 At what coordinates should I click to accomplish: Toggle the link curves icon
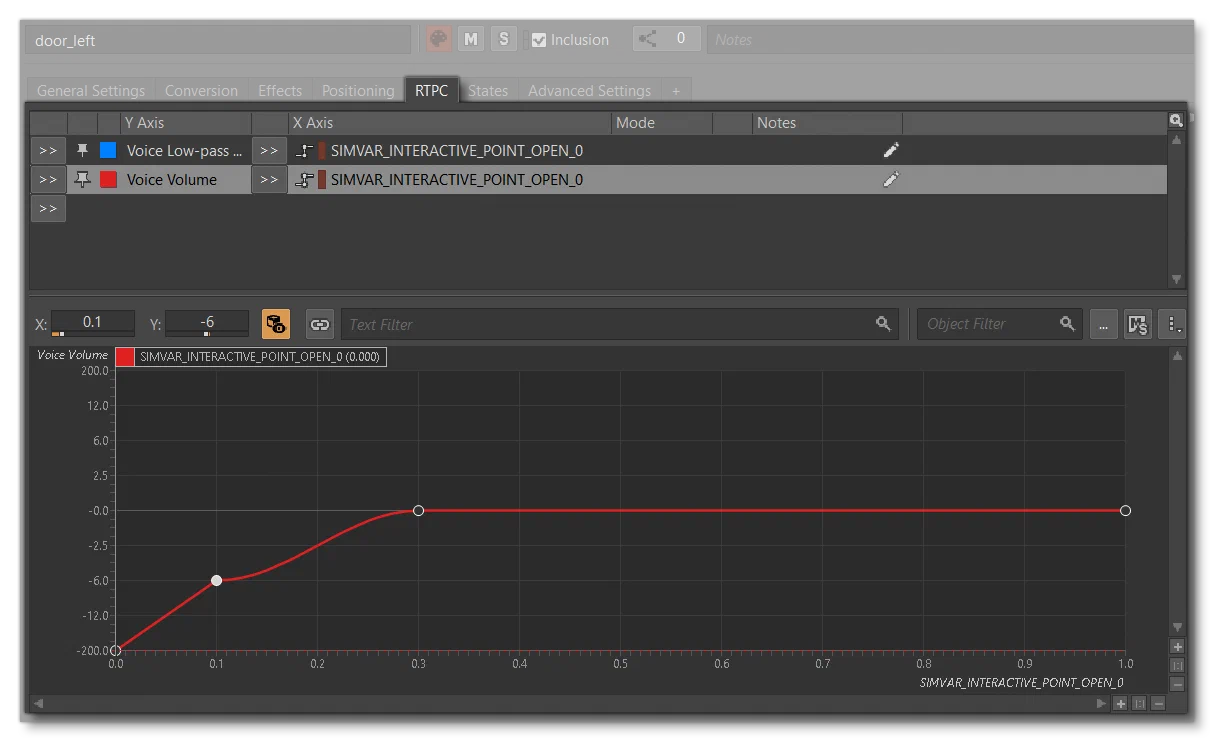pyautogui.click(x=320, y=324)
